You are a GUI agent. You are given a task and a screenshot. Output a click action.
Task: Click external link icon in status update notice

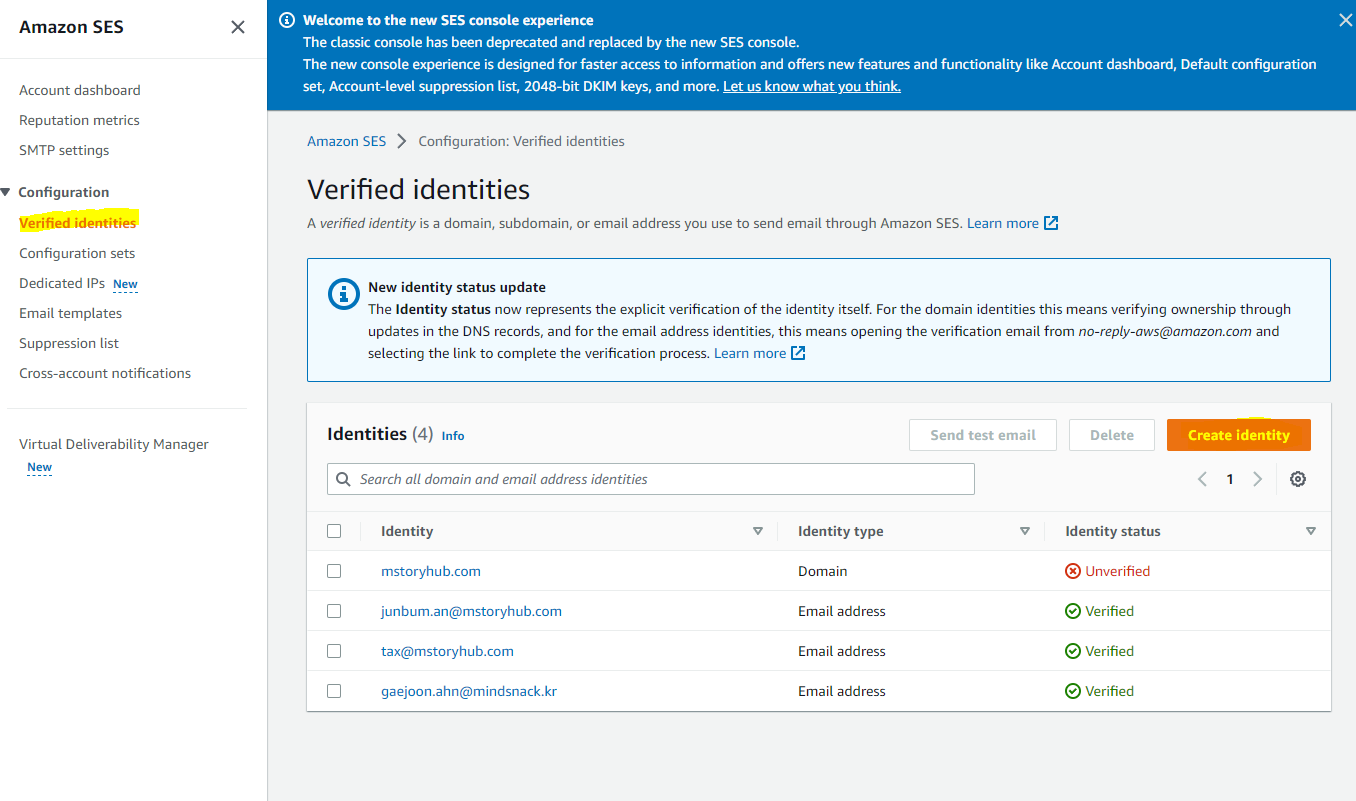point(798,353)
